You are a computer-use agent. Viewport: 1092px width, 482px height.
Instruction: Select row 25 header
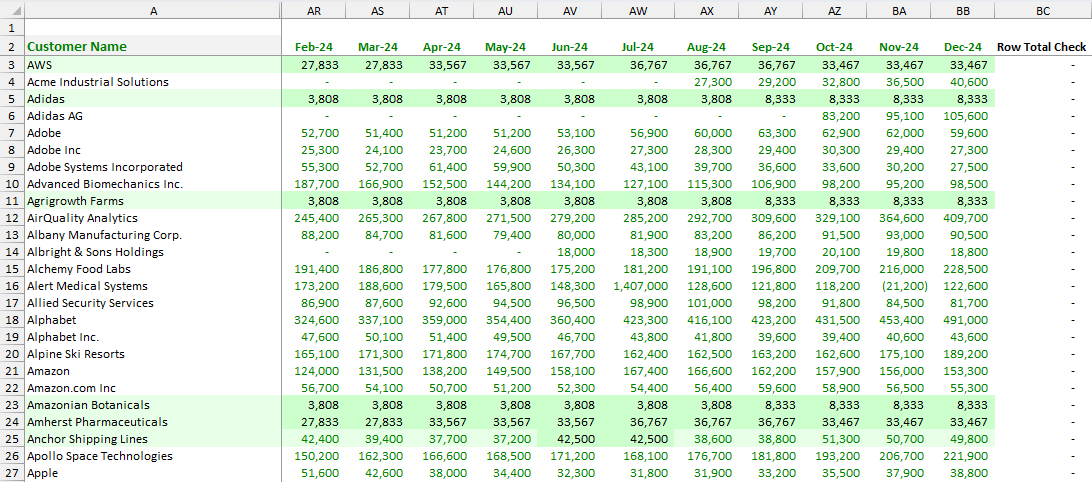[x=13, y=439]
